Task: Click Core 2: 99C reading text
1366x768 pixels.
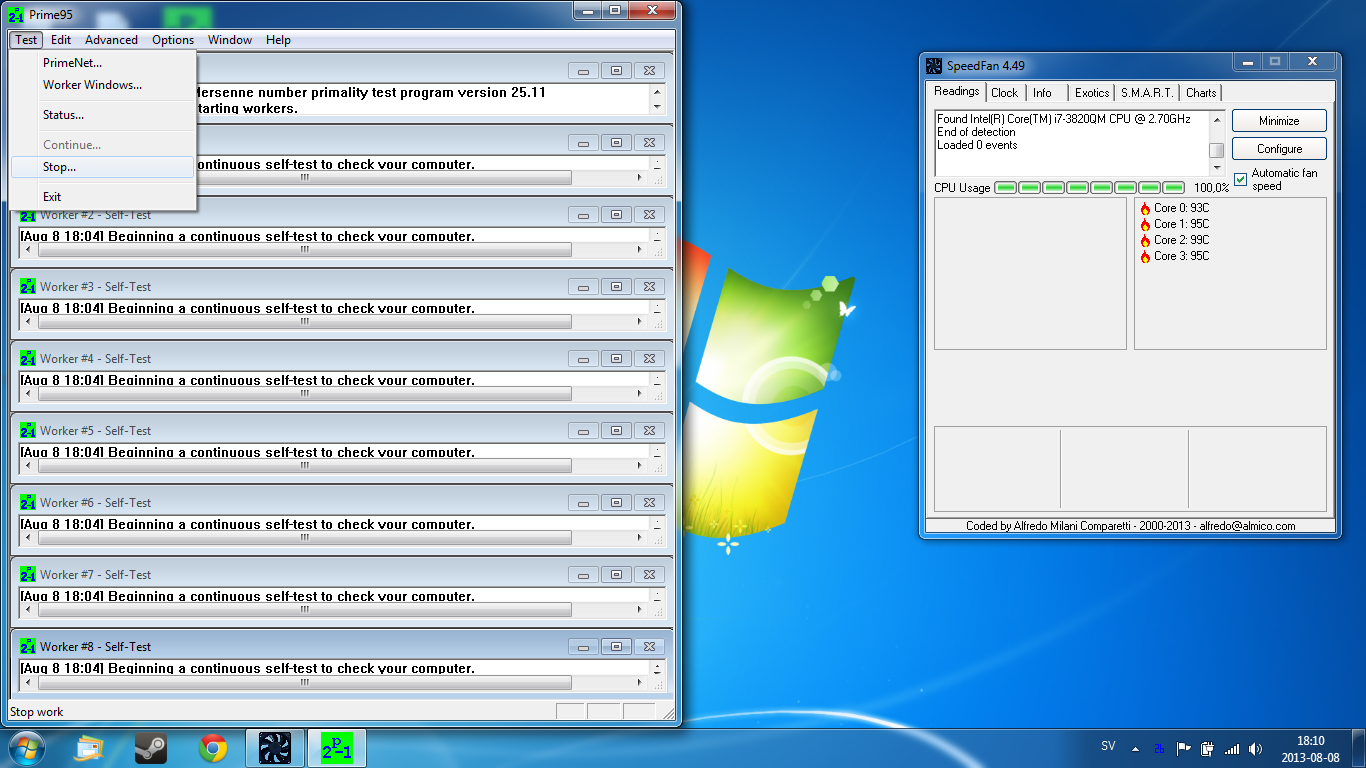Action: pyautogui.click(x=1181, y=240)
